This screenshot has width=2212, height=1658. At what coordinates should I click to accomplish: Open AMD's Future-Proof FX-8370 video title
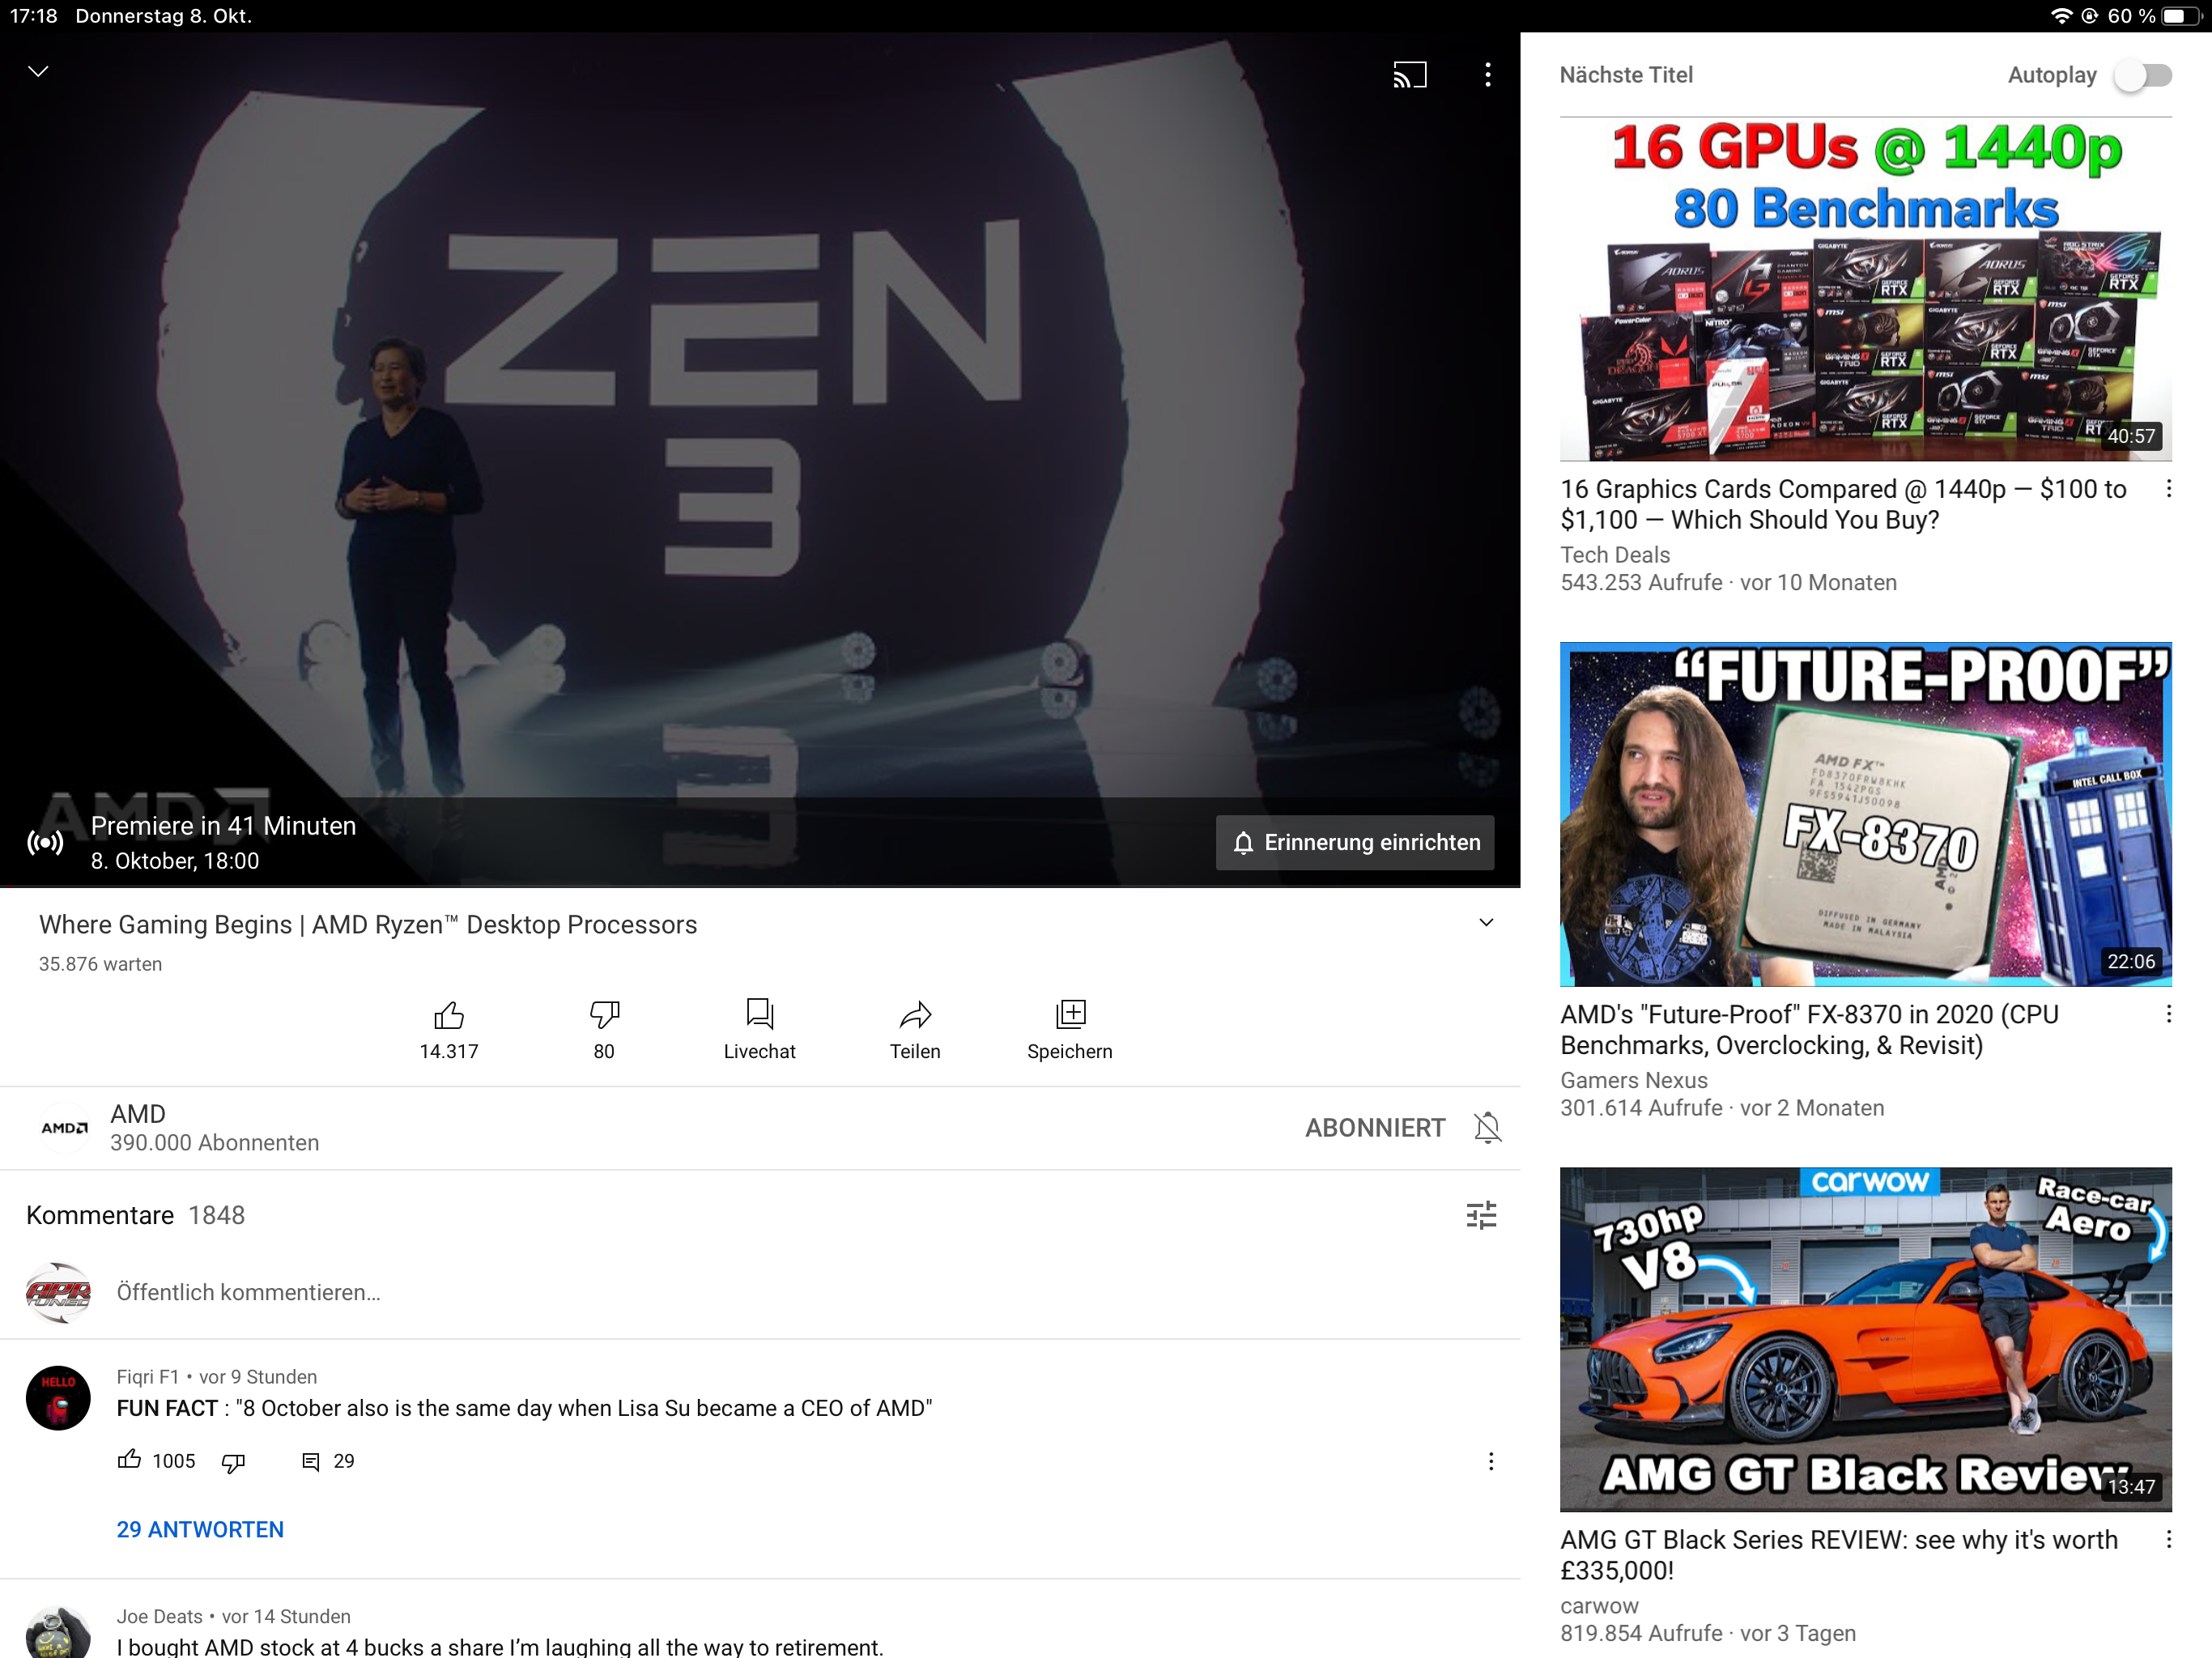click(1810, 1029)
